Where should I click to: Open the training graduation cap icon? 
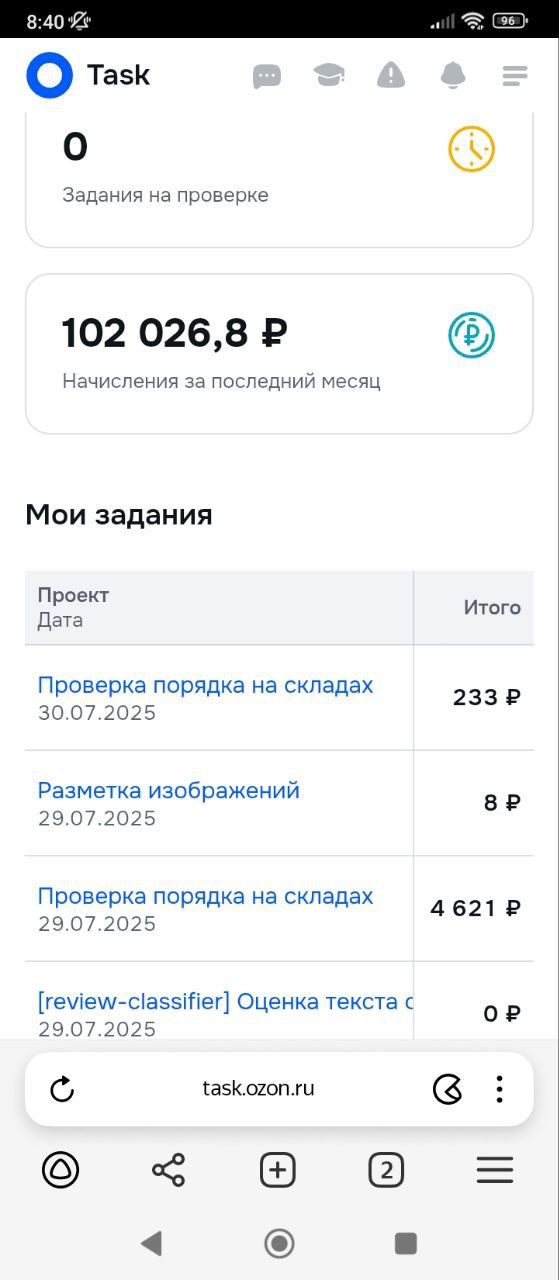point(329,75)
